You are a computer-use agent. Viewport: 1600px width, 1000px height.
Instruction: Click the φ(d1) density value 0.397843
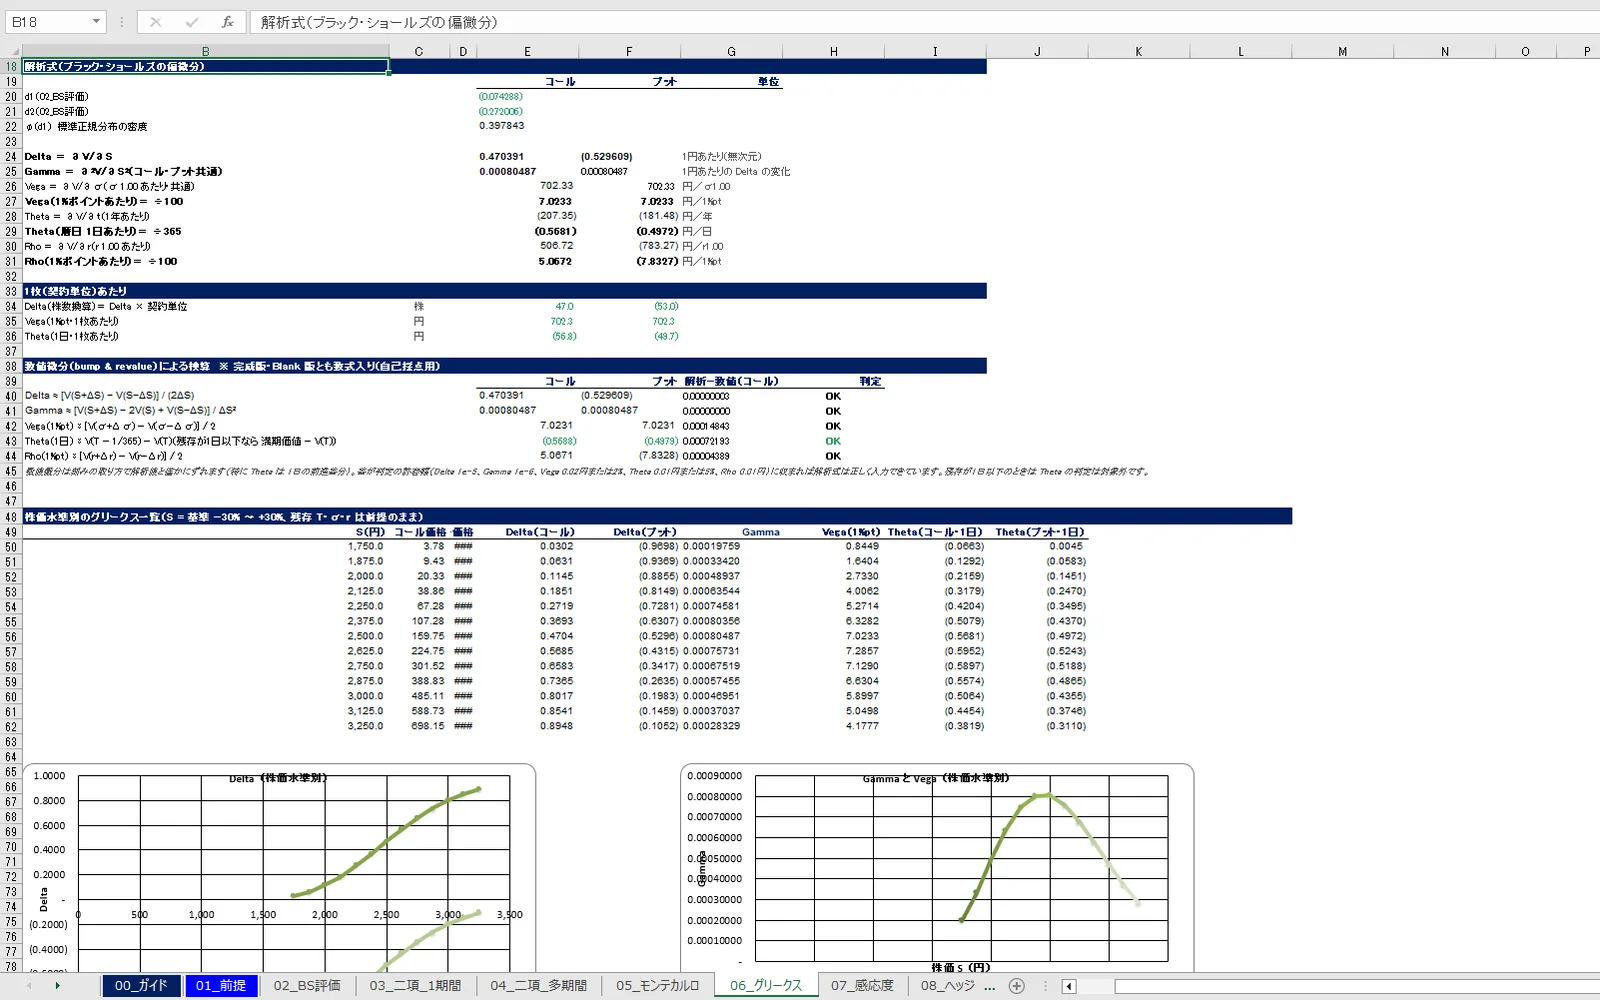[501, 126]
